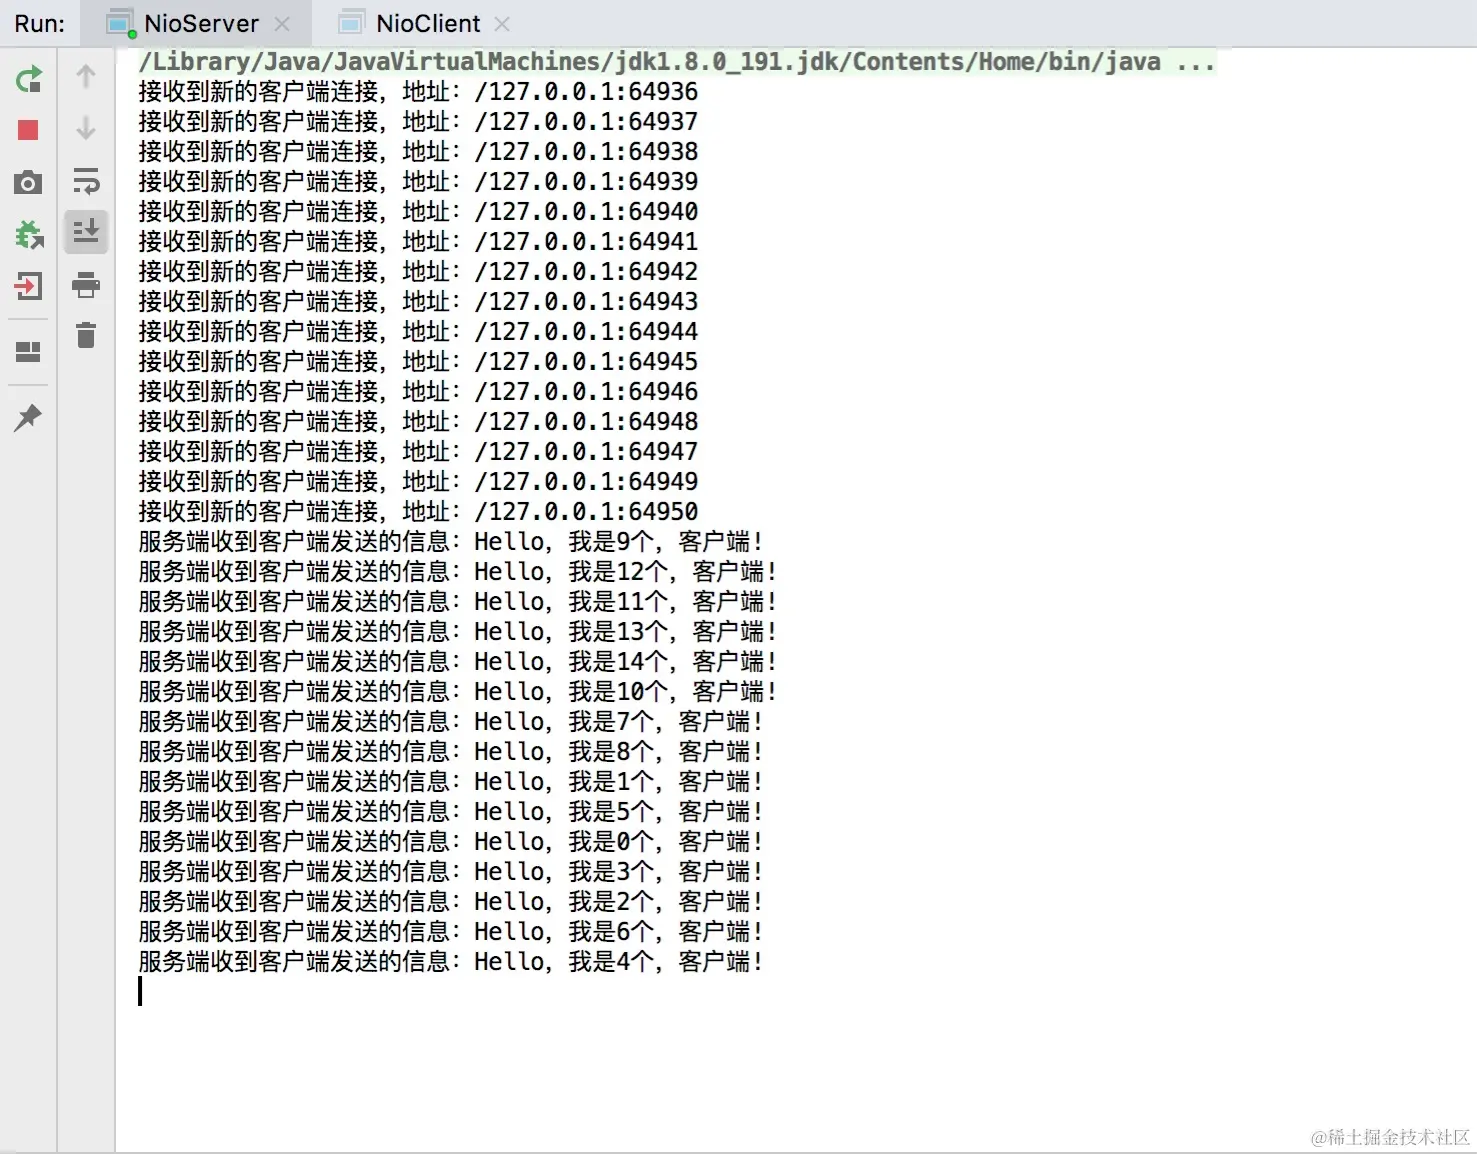Click the line with address 127.0.0.1:64942
1477x1154 pixels.
click(x=418, y=272)
